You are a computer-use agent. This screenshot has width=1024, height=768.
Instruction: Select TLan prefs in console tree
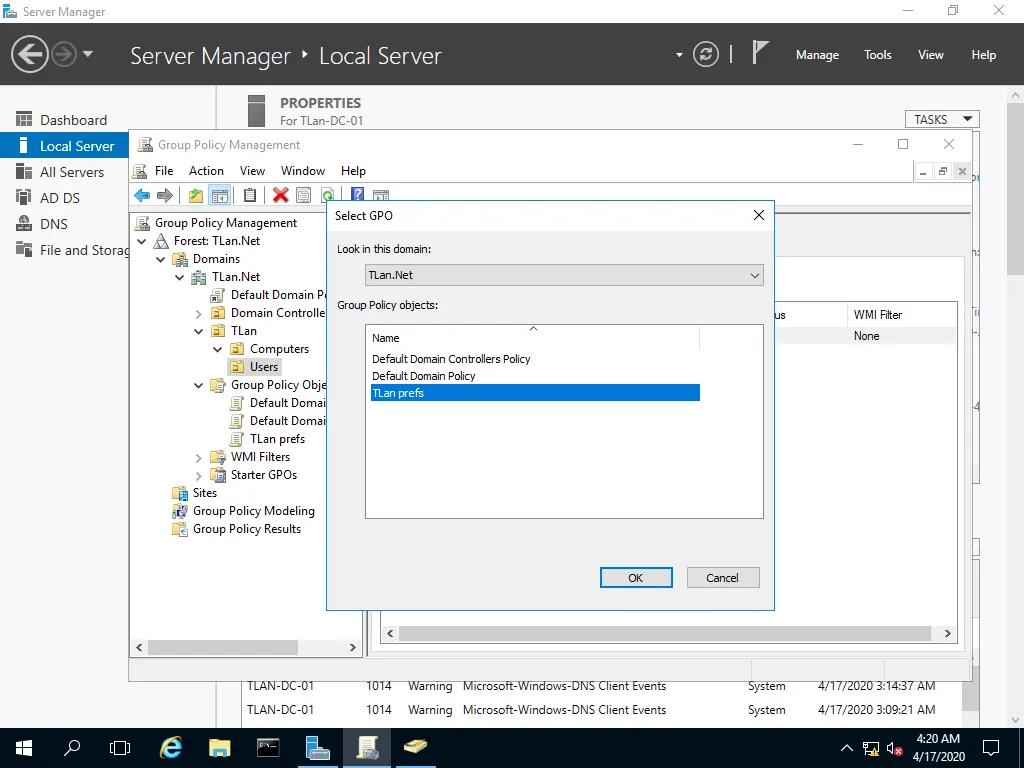pos(278,439)
